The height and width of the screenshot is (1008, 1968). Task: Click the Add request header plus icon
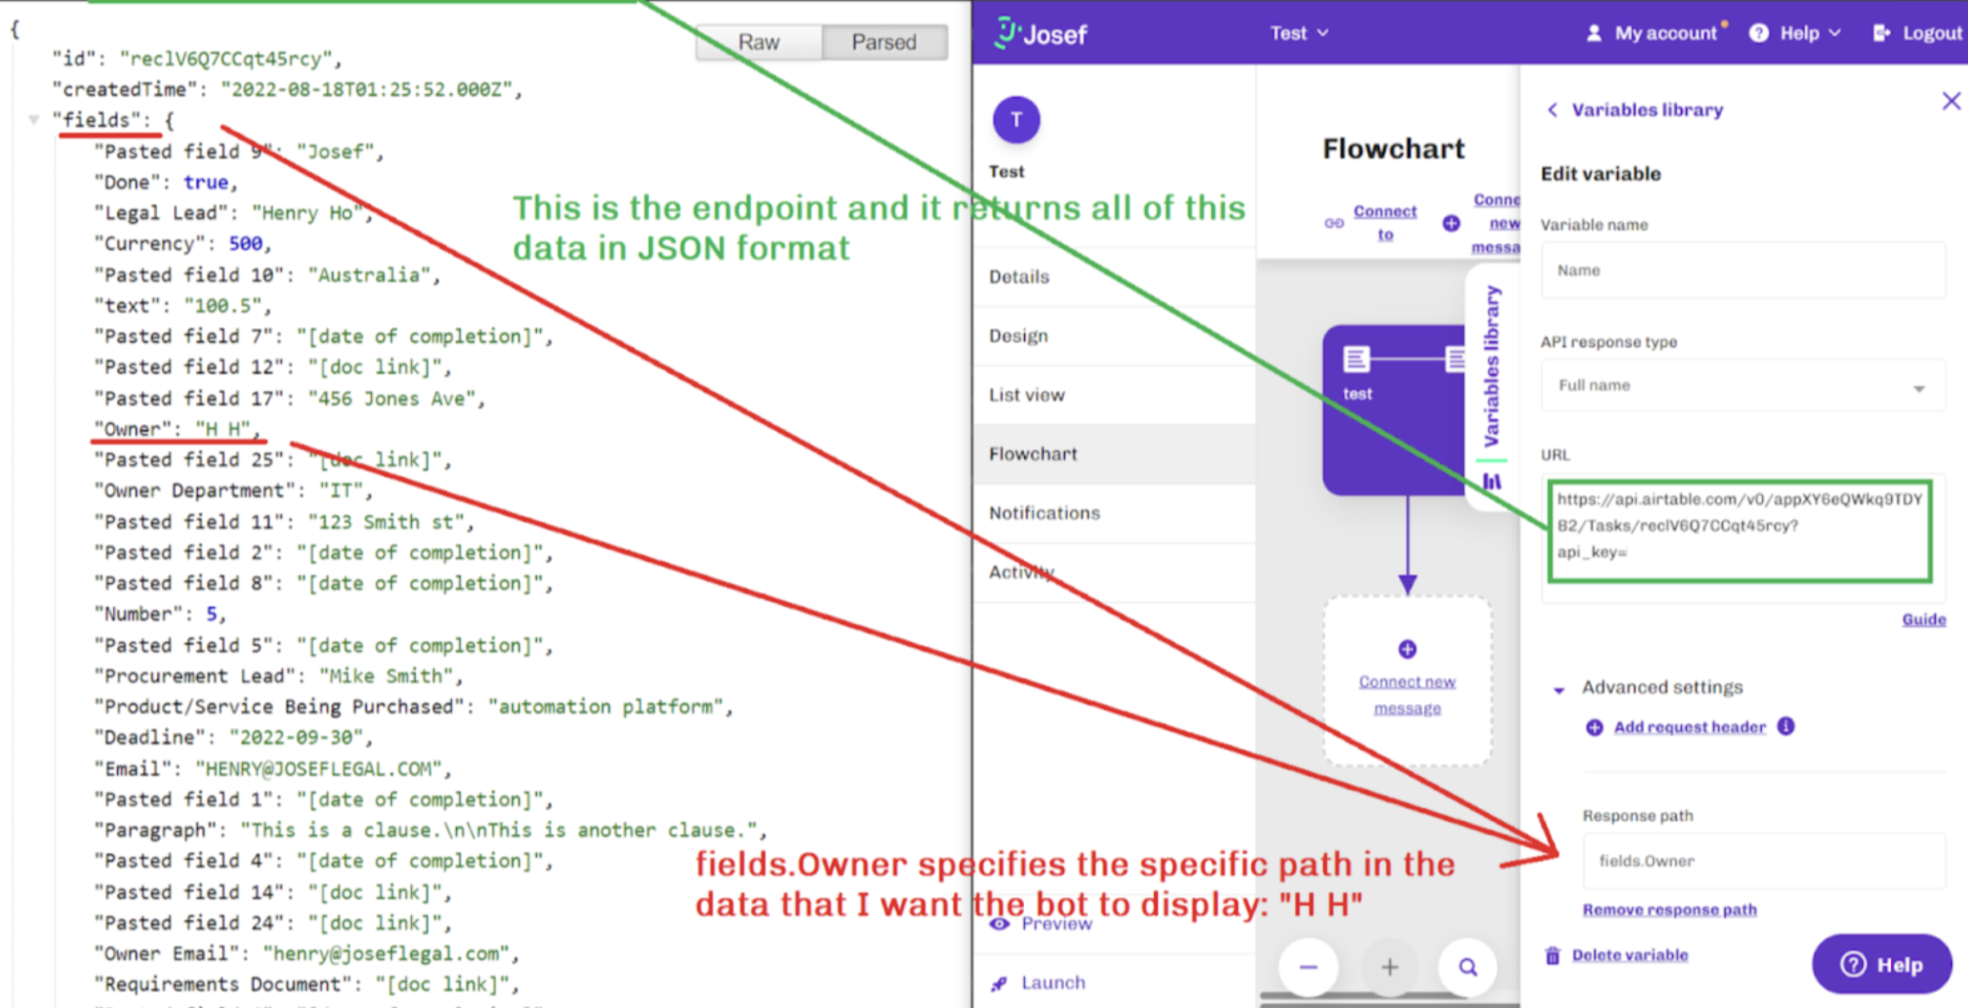point(1594,727)
